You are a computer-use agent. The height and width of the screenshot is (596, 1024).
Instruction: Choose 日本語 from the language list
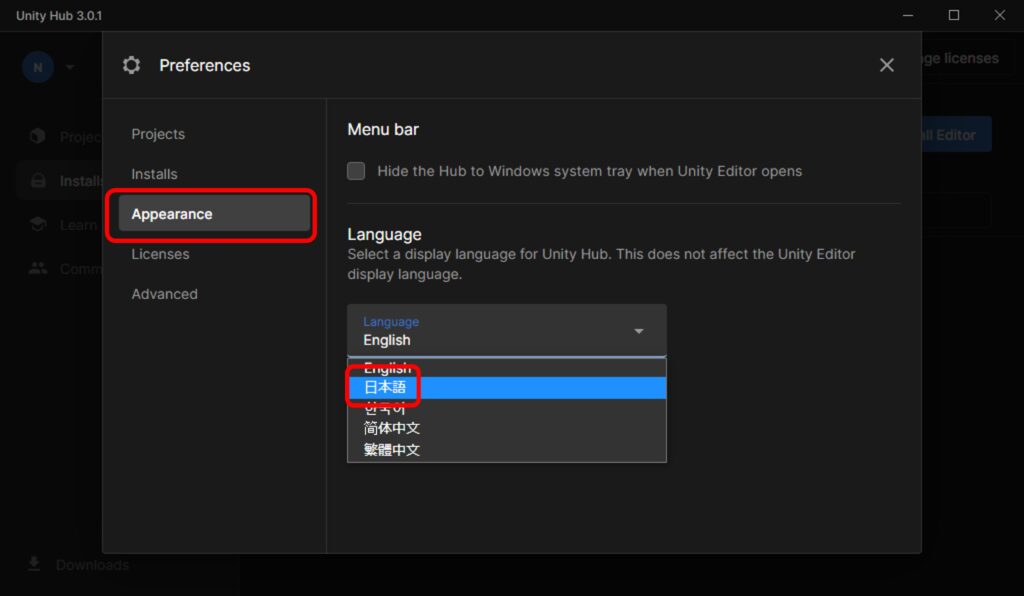click(507, 387)
